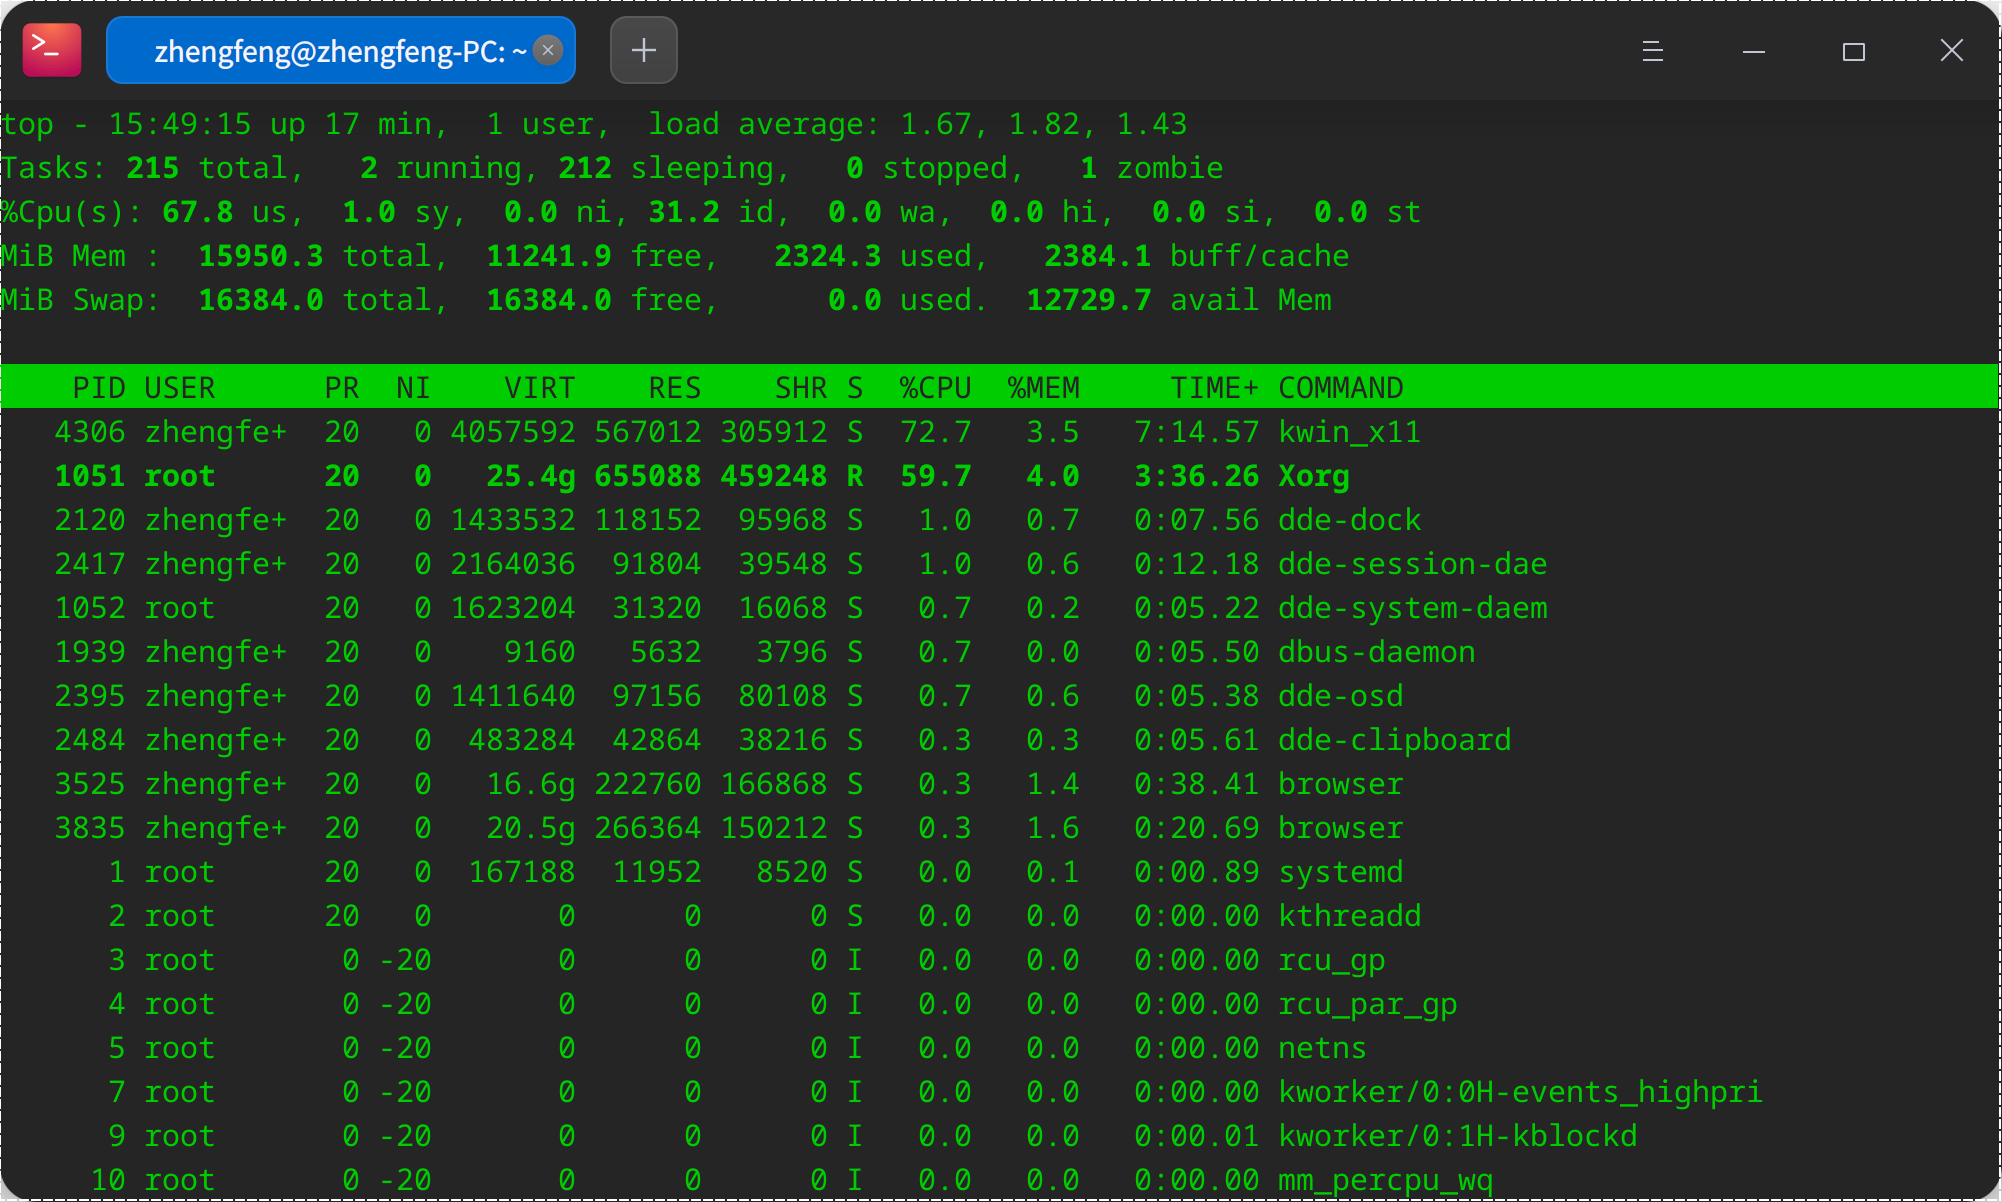Click the dde-clipboard process name
Screen dimensions: 2002x1202
1394,740
